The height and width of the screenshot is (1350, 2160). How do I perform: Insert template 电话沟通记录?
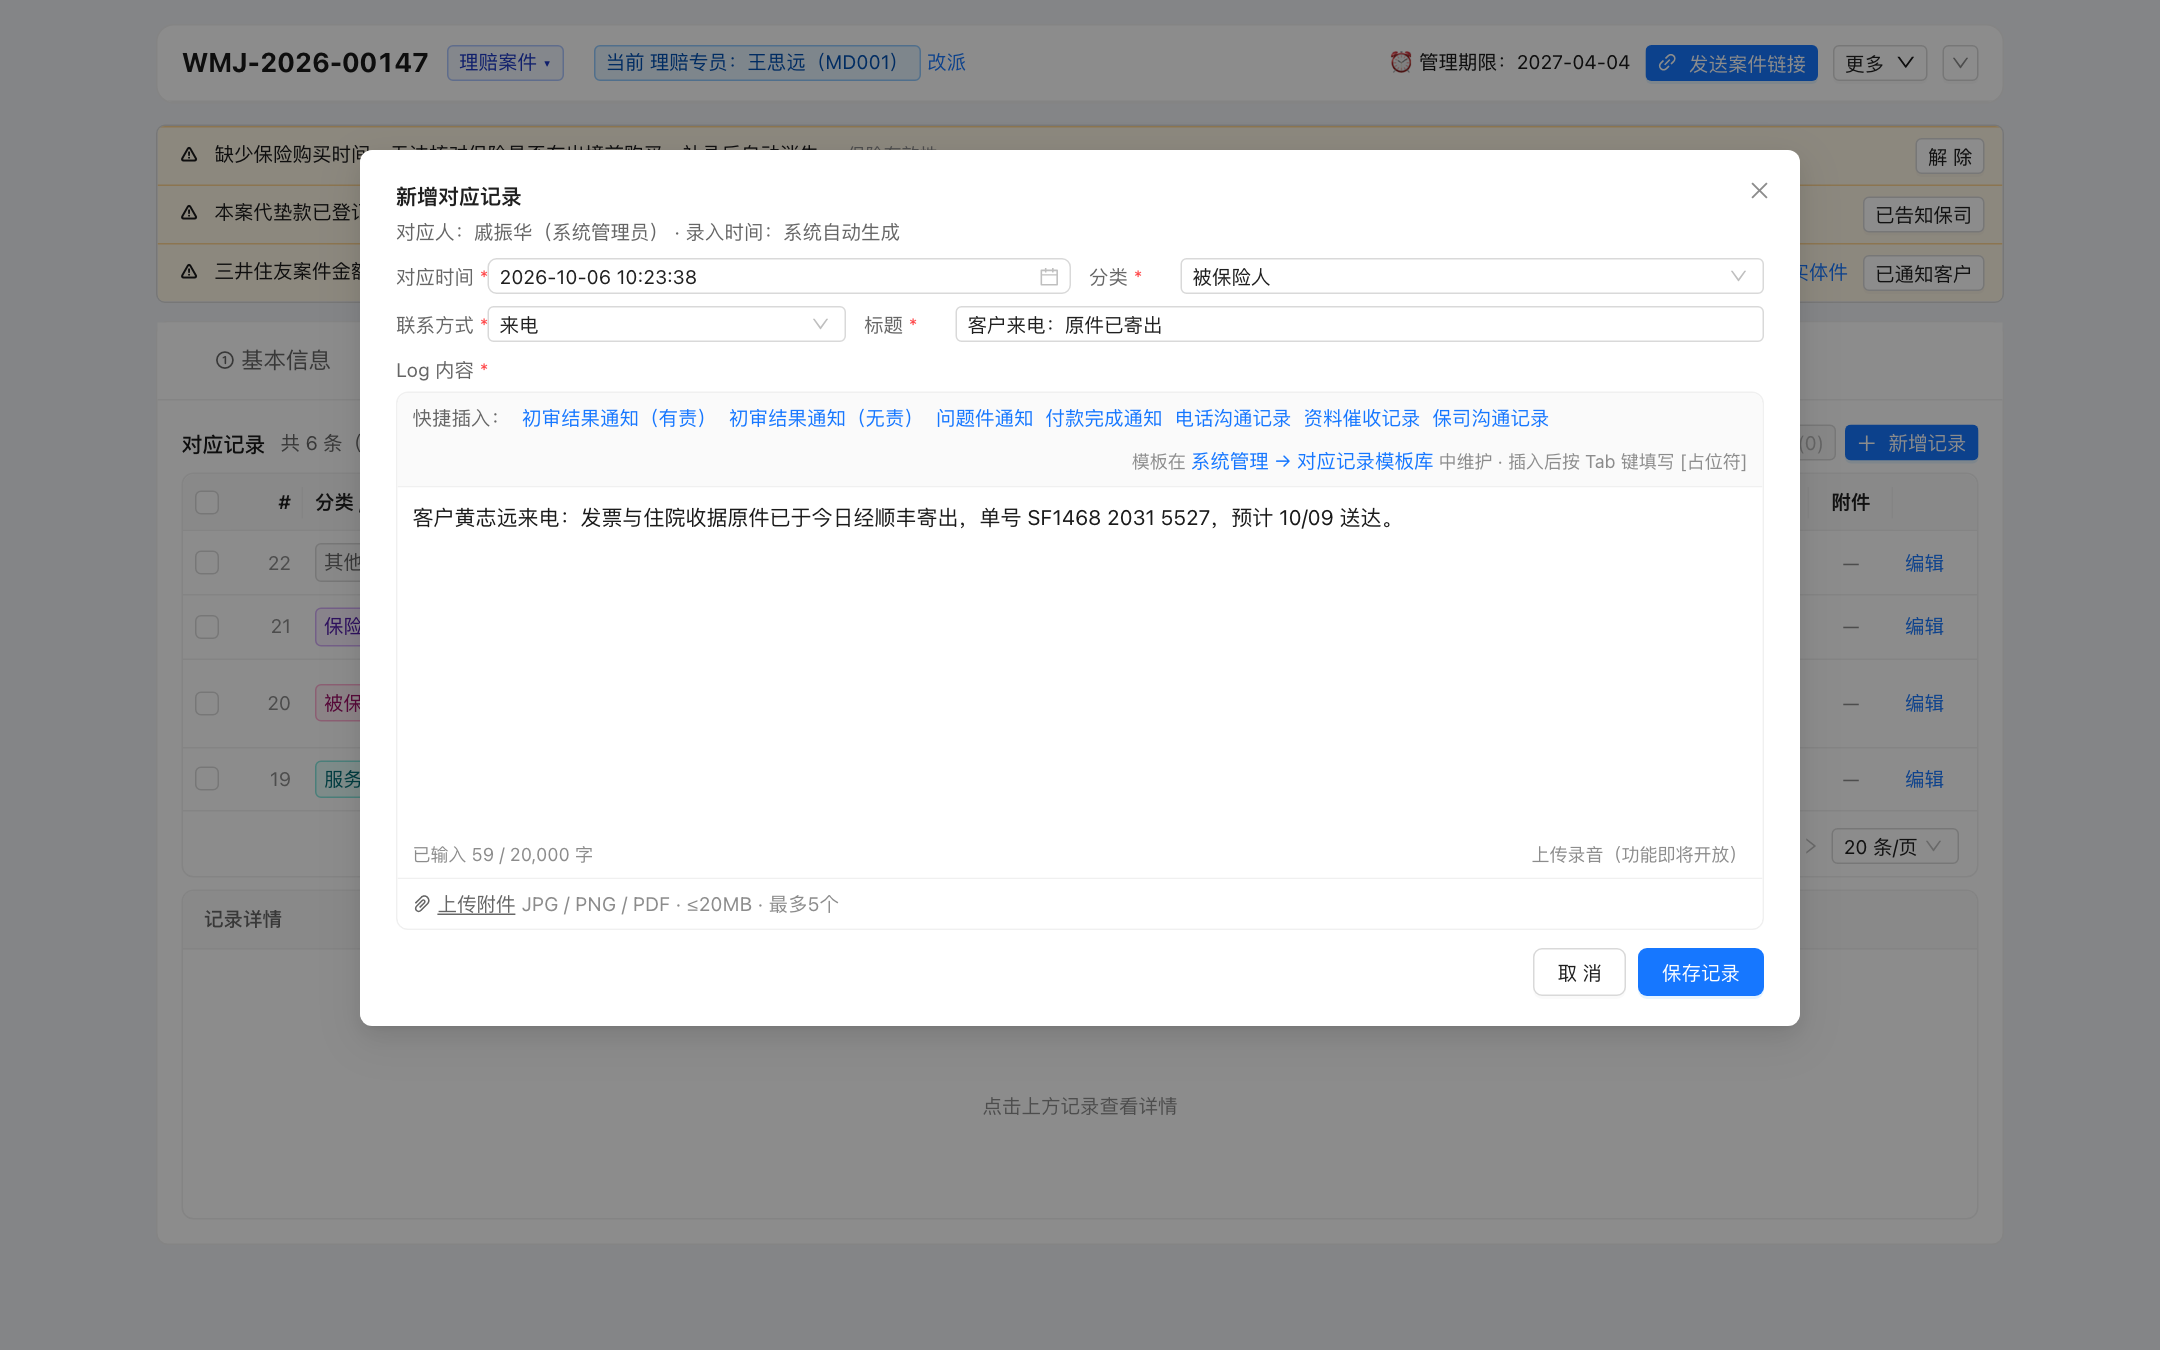click(1233, 418)
